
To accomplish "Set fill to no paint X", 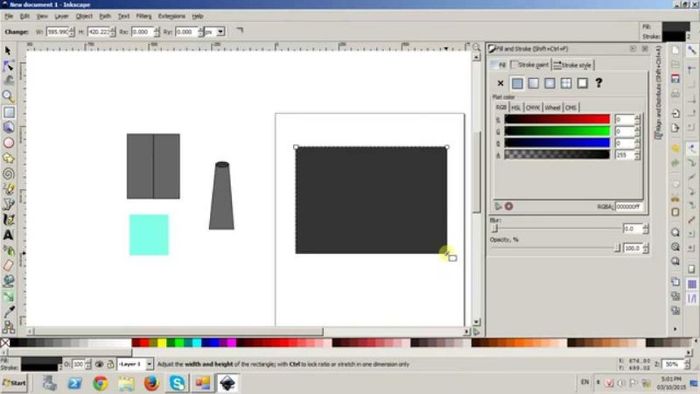I will click(x=500, y=83).
